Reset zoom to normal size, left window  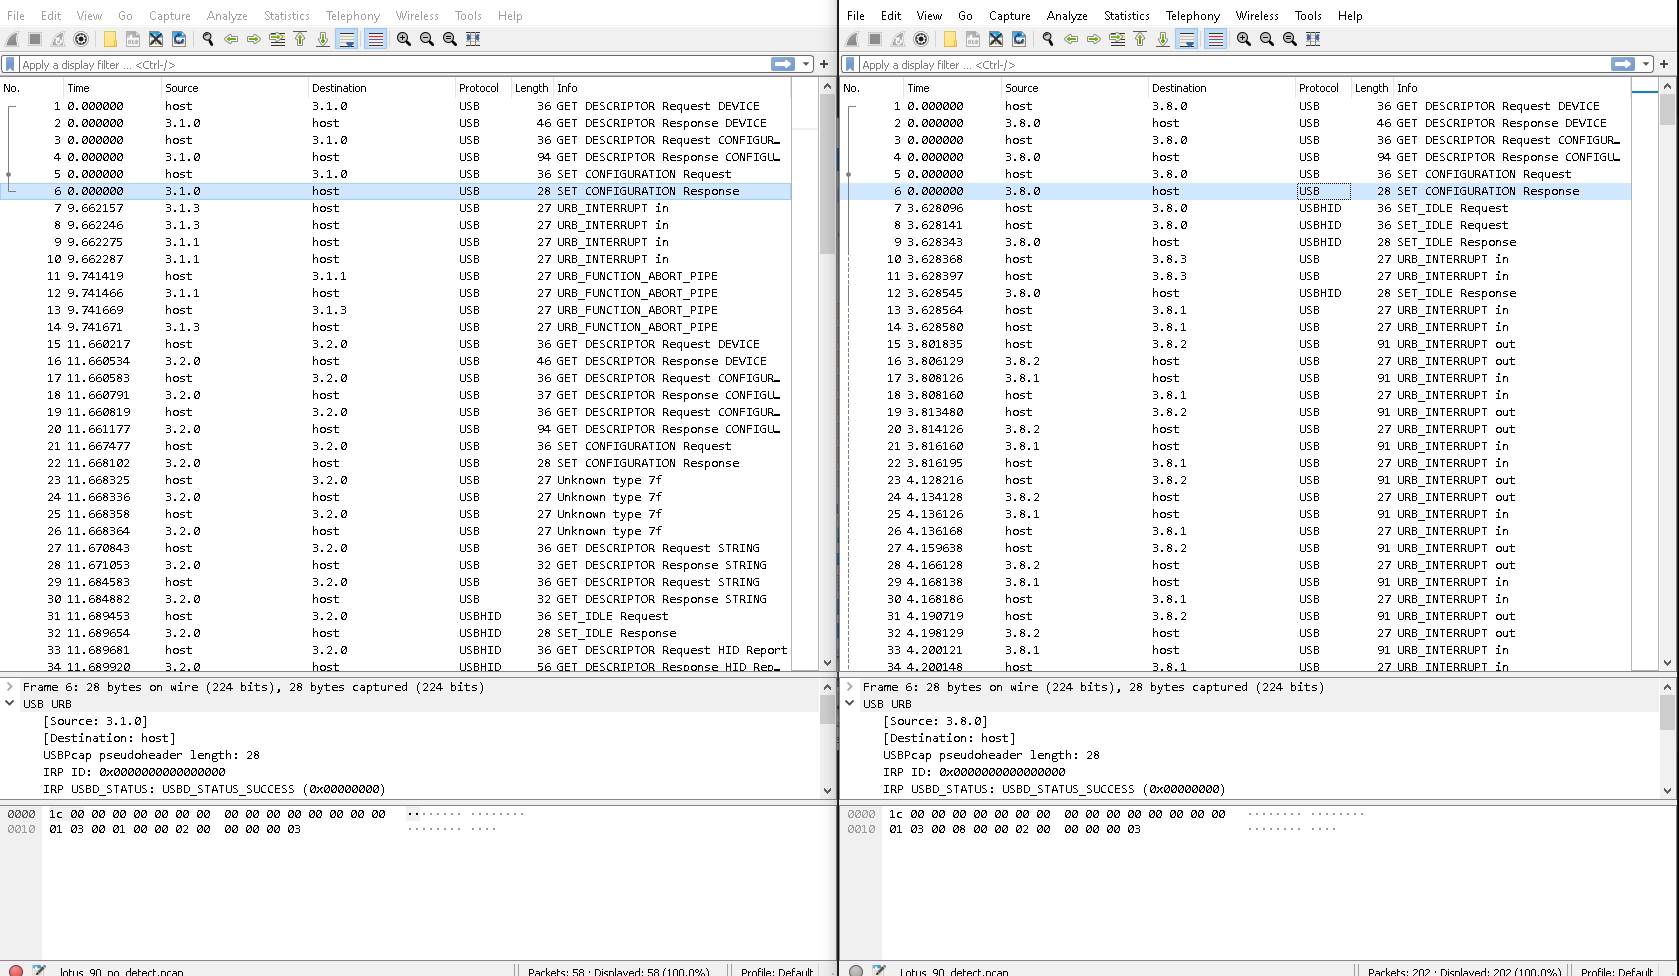click(x=450, y=39)
